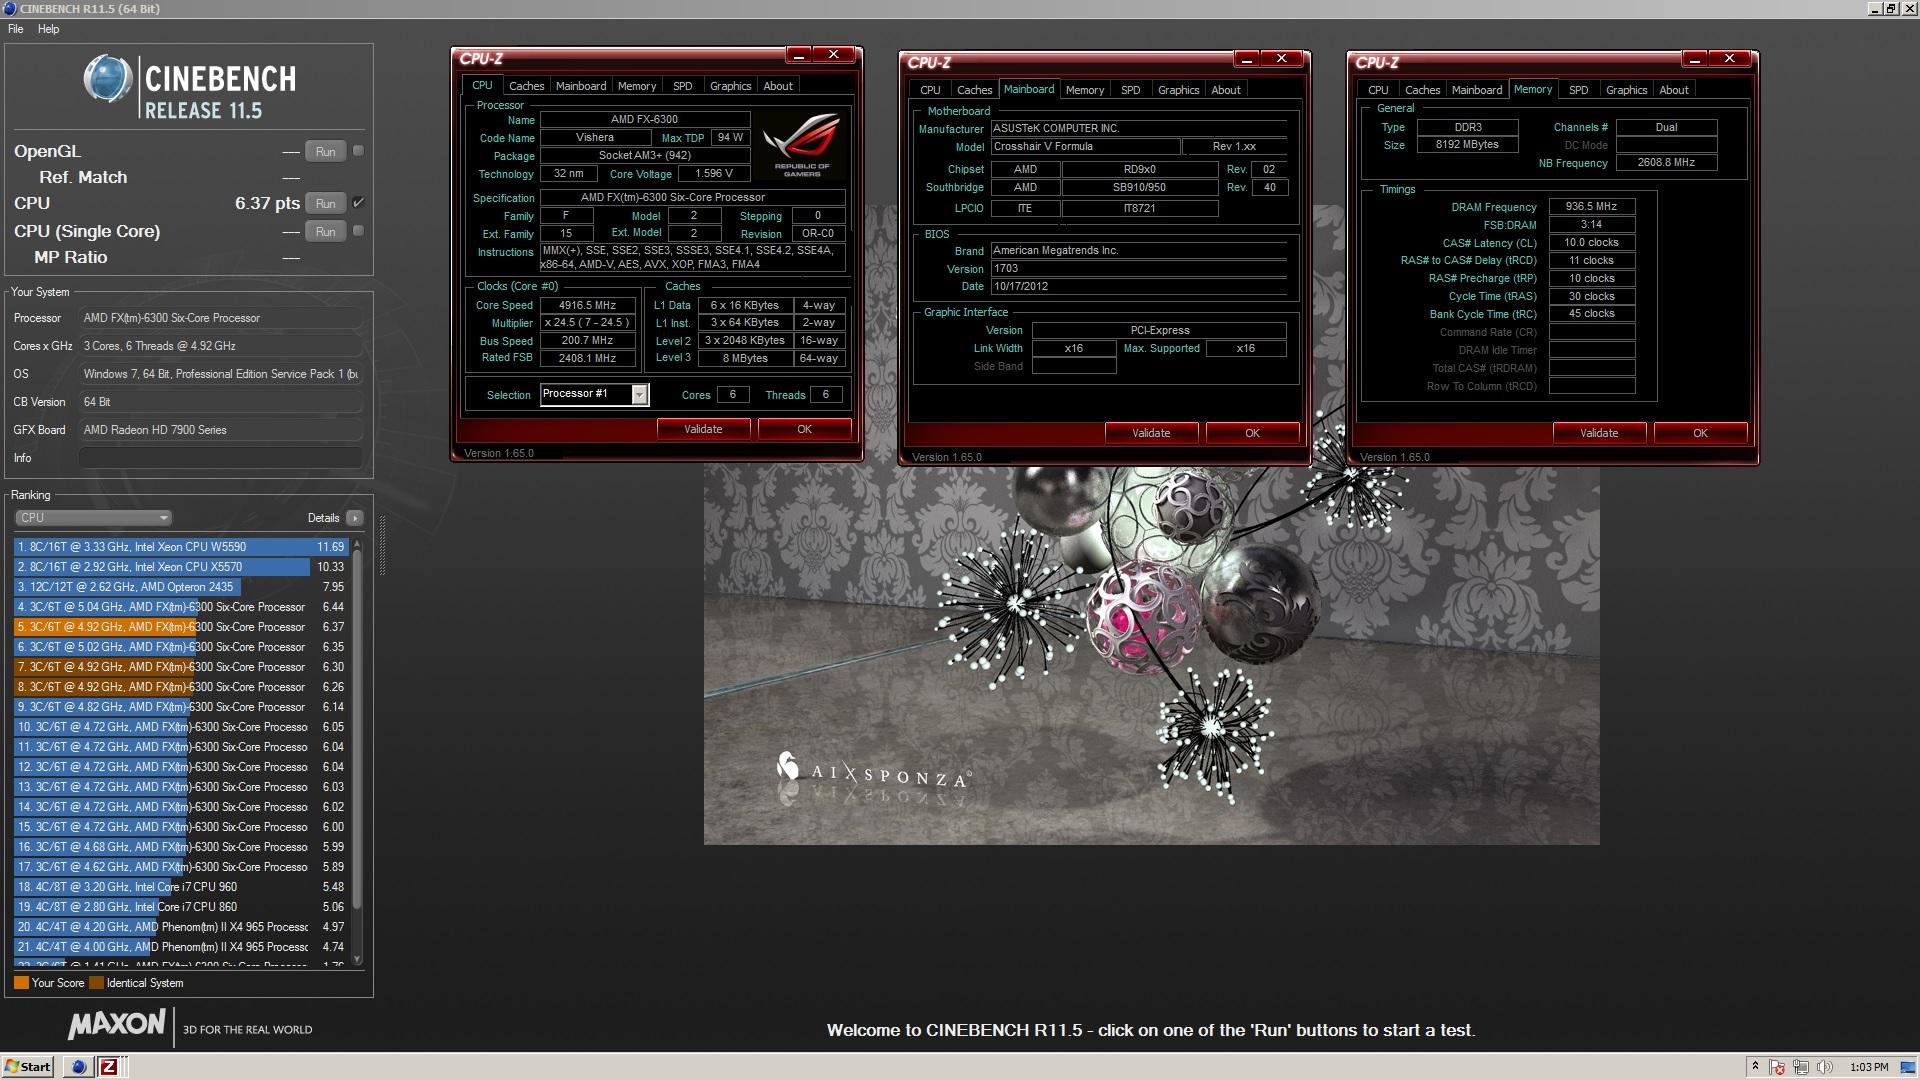
Task: Click the Cinebench taskbar icon
Action: [78, 1067]
